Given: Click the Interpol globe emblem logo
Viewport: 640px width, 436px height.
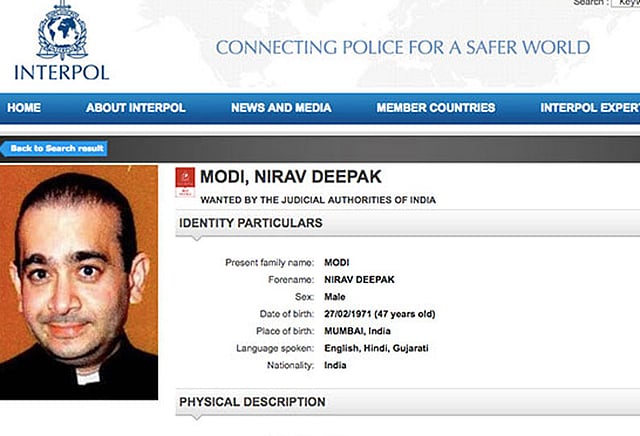Looking at the screenshot, I should tap(61, 31).
